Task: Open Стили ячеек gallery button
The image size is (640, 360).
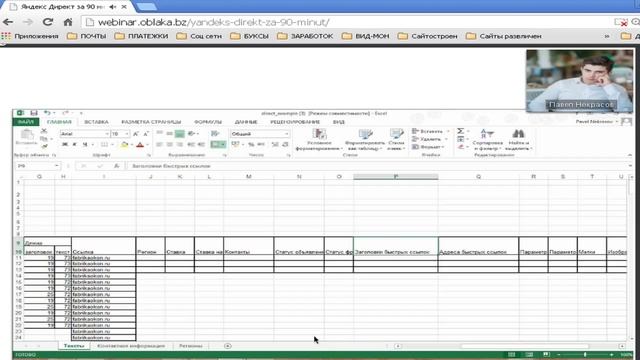Action: click(x=396, y=139)
